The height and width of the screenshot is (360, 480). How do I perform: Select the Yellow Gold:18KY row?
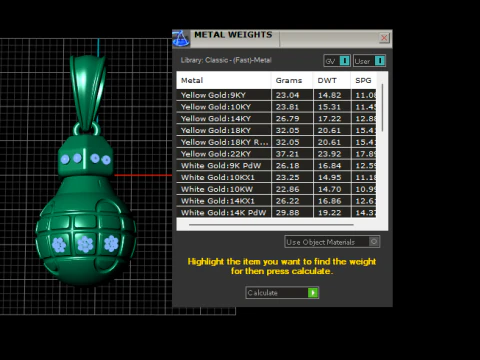coord(276,130)
